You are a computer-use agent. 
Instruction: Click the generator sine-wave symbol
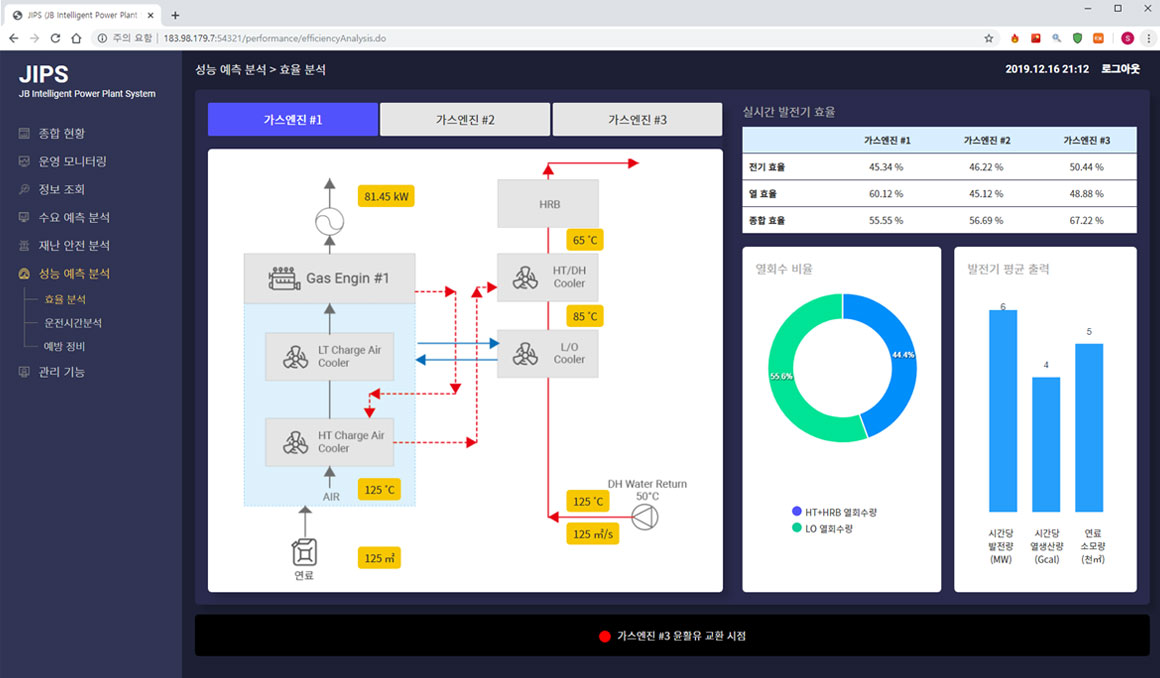(329, 221)
